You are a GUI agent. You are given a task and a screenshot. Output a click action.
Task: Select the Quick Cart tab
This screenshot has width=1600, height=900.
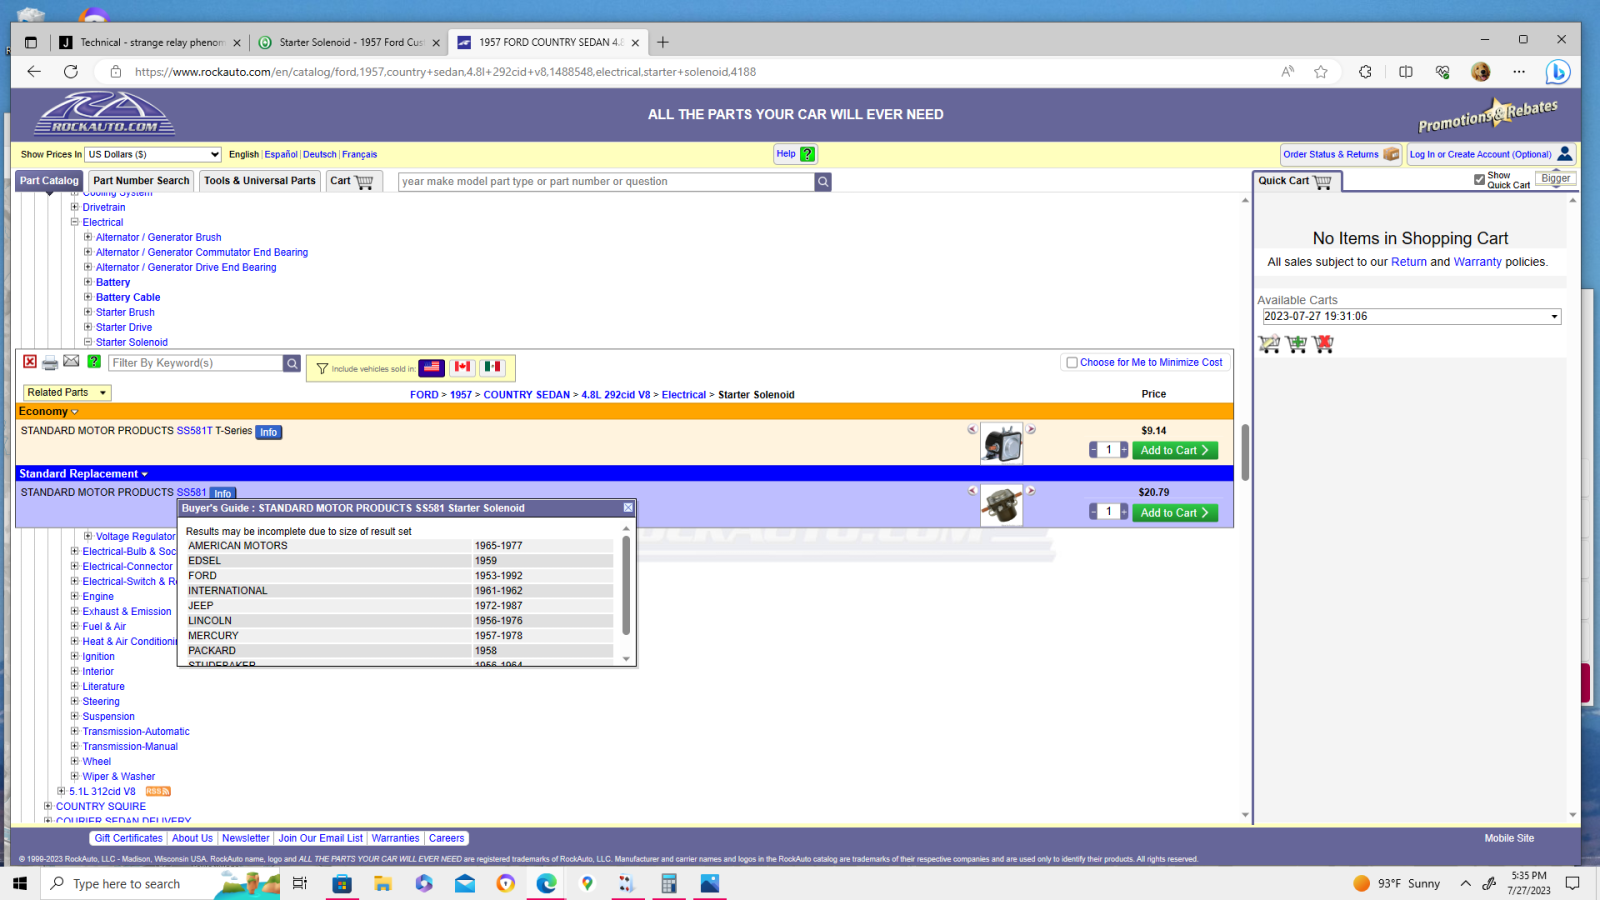tap(1295, 181)
